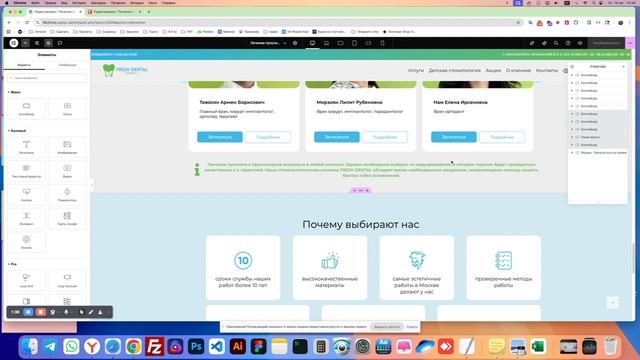
Task: Click the О клинике menu link
Action: pos(518,71)
